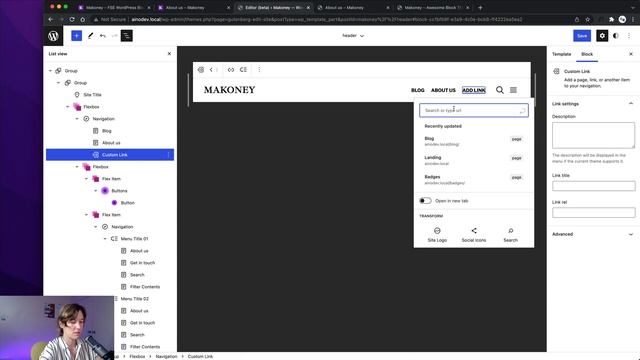Image resolution: width=640 pixels, height=360 pixels.
Task: Open the editor options kebab menu
Action: pyautogui.click(x=629, y=36)
